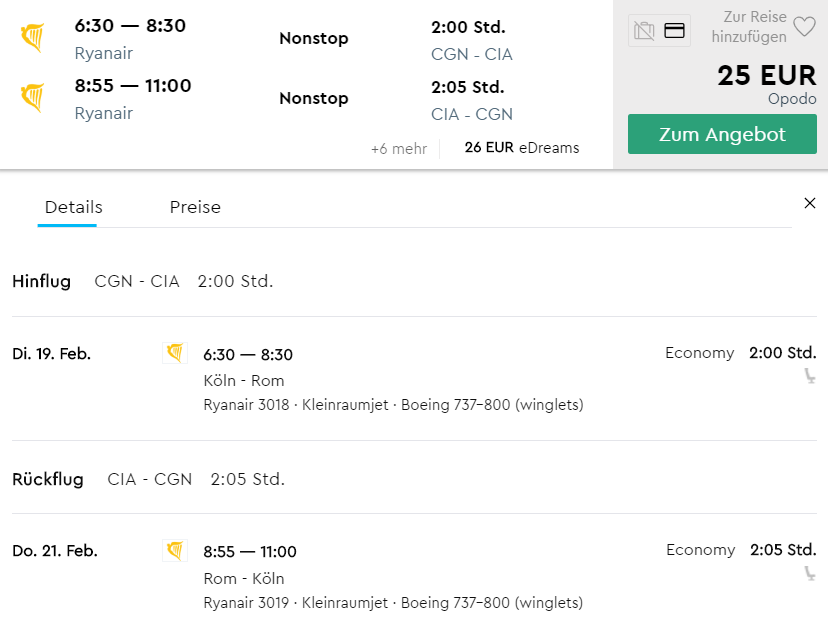Expand "+6 mehr" to show more offers

click(x=399, y=146)
